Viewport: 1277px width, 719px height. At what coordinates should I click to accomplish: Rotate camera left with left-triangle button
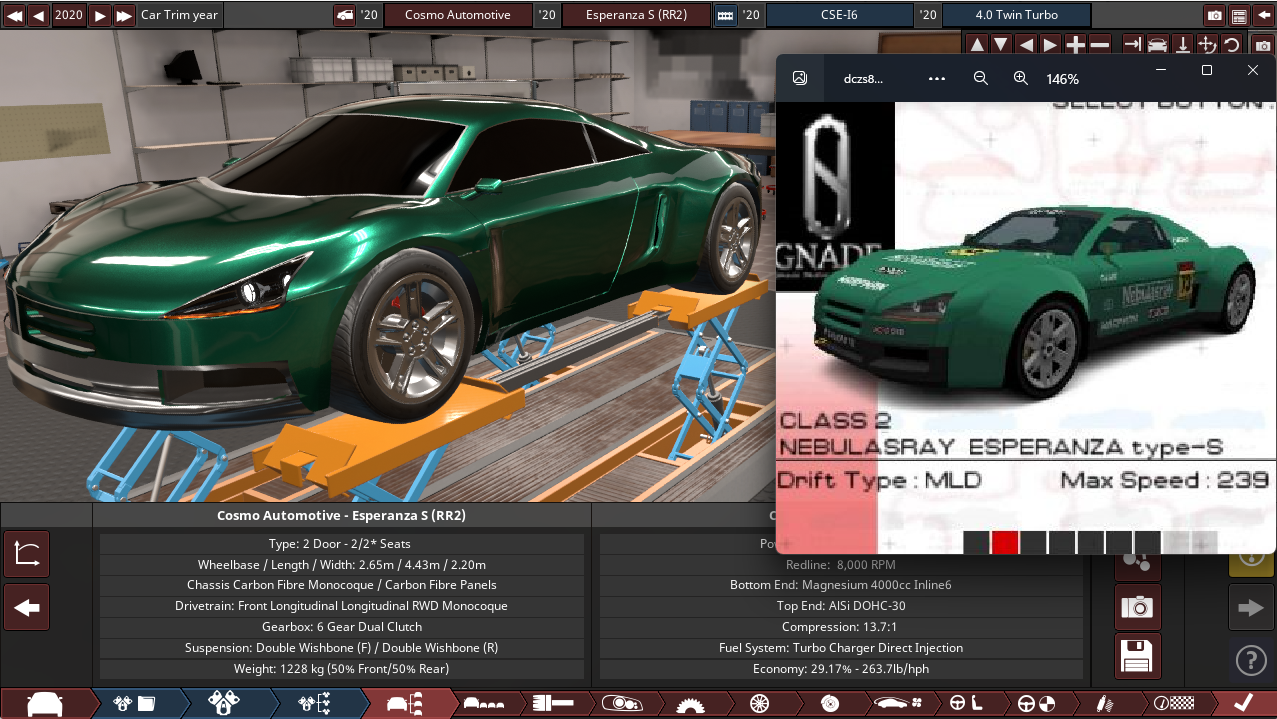point(1026,45)
